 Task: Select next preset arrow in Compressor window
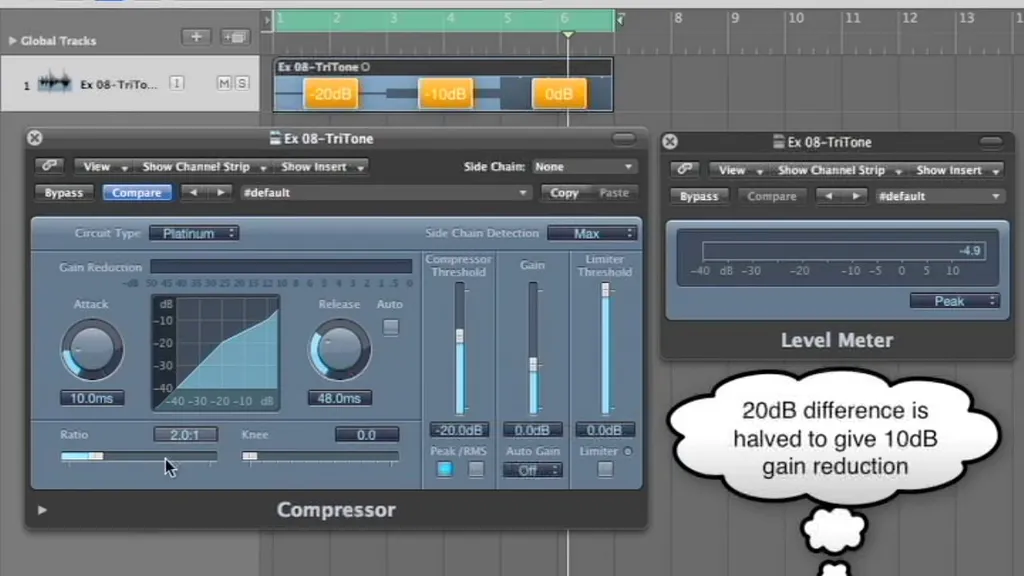[220, 192]
